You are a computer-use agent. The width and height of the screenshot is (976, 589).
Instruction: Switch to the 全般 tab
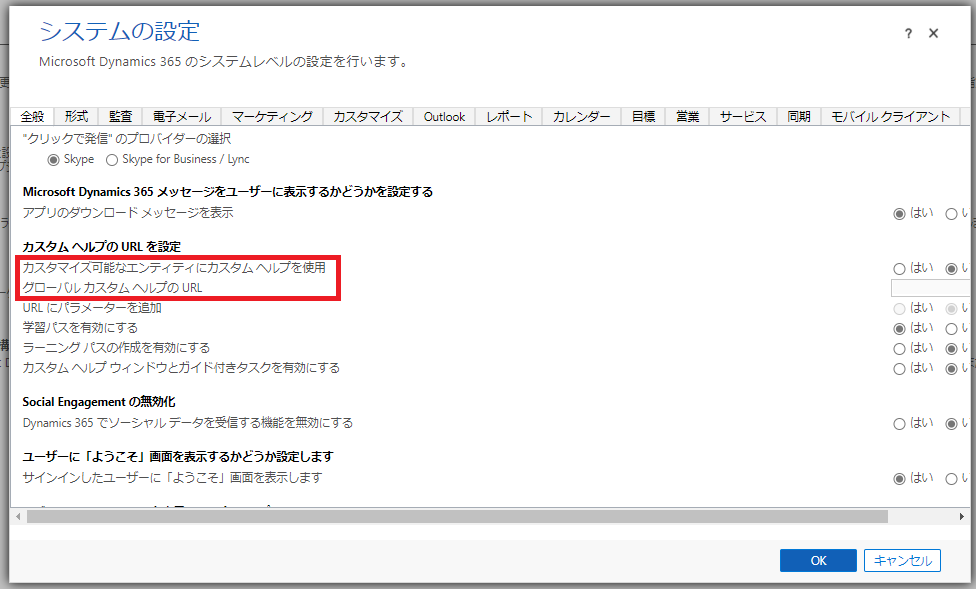(32, 116)
